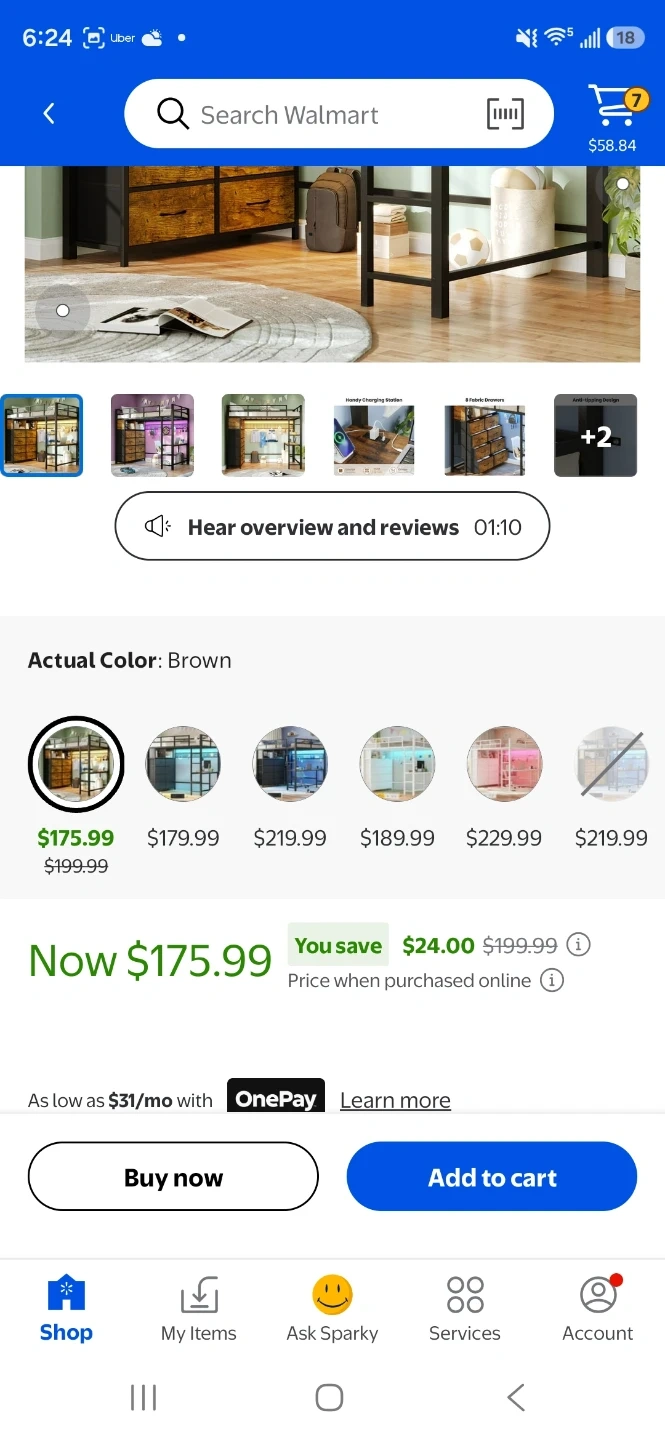Tap info icon beside $199.99 price
Image resolution: width=665 pixels, height=1440 pixels.
578,945
